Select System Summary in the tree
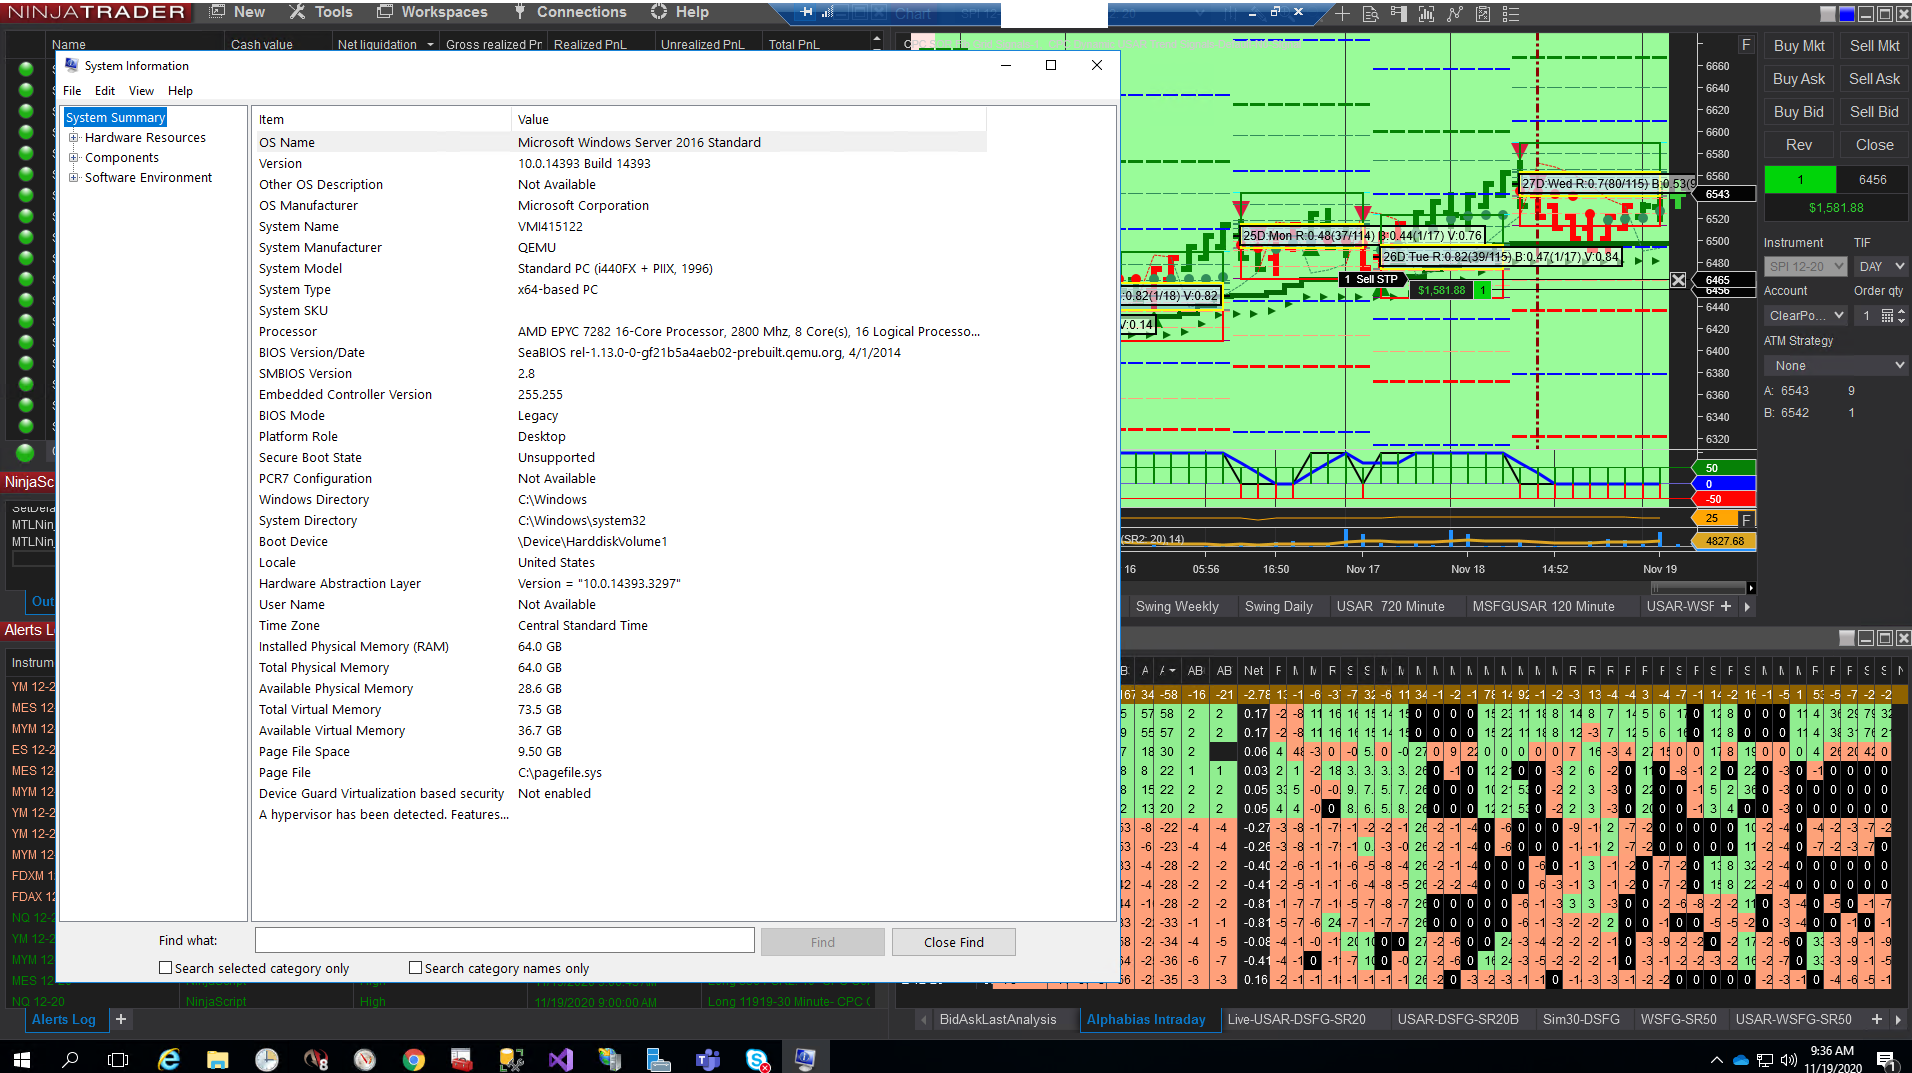This screenshot has width=1912, height=1073. (x=115, y=118)
